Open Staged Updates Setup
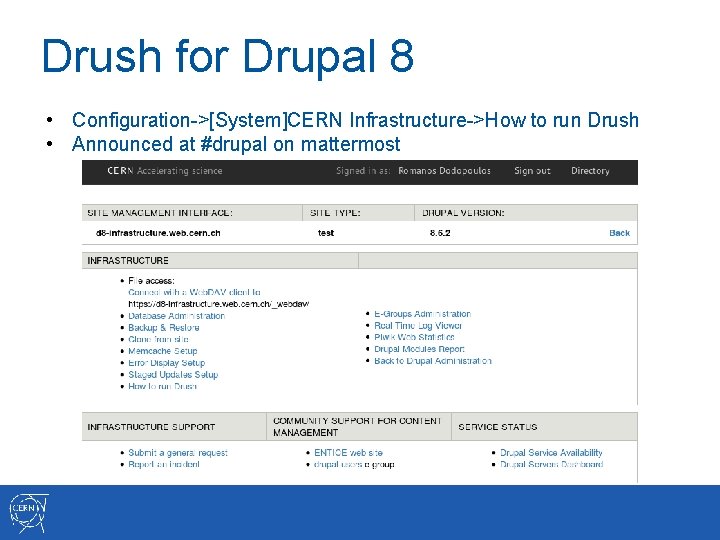 pos(173,375)
